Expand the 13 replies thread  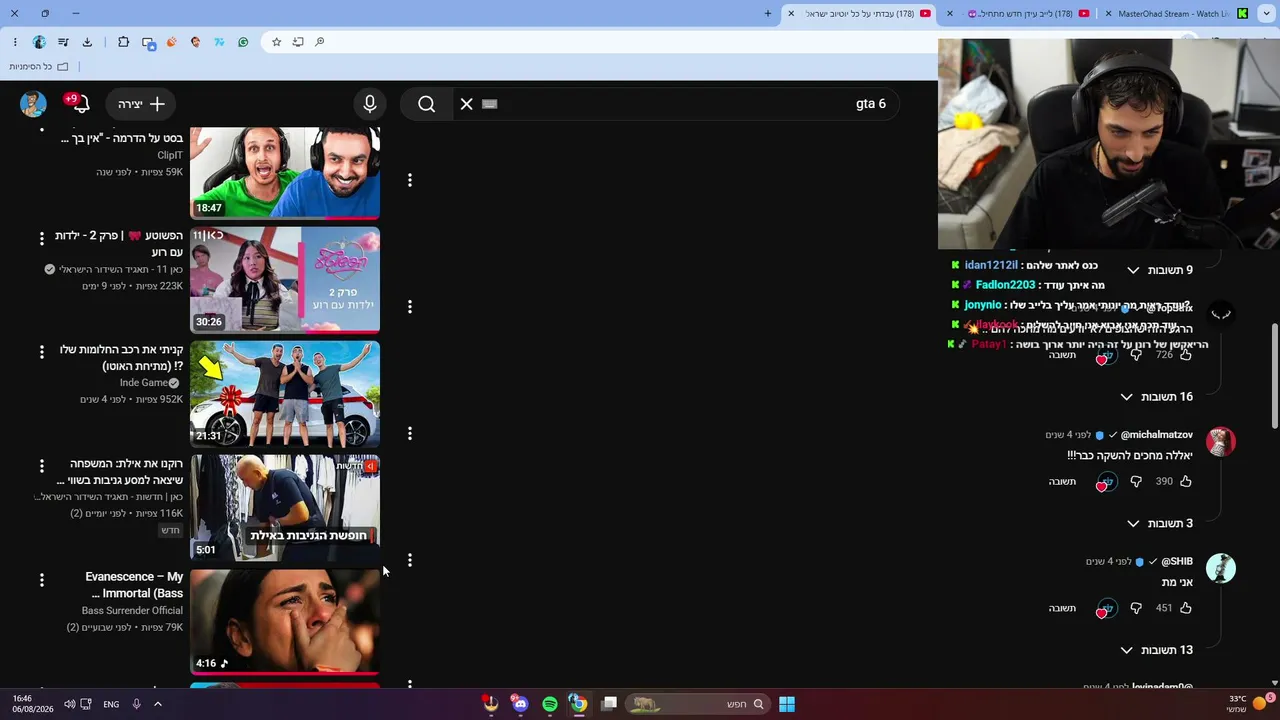1157,650
